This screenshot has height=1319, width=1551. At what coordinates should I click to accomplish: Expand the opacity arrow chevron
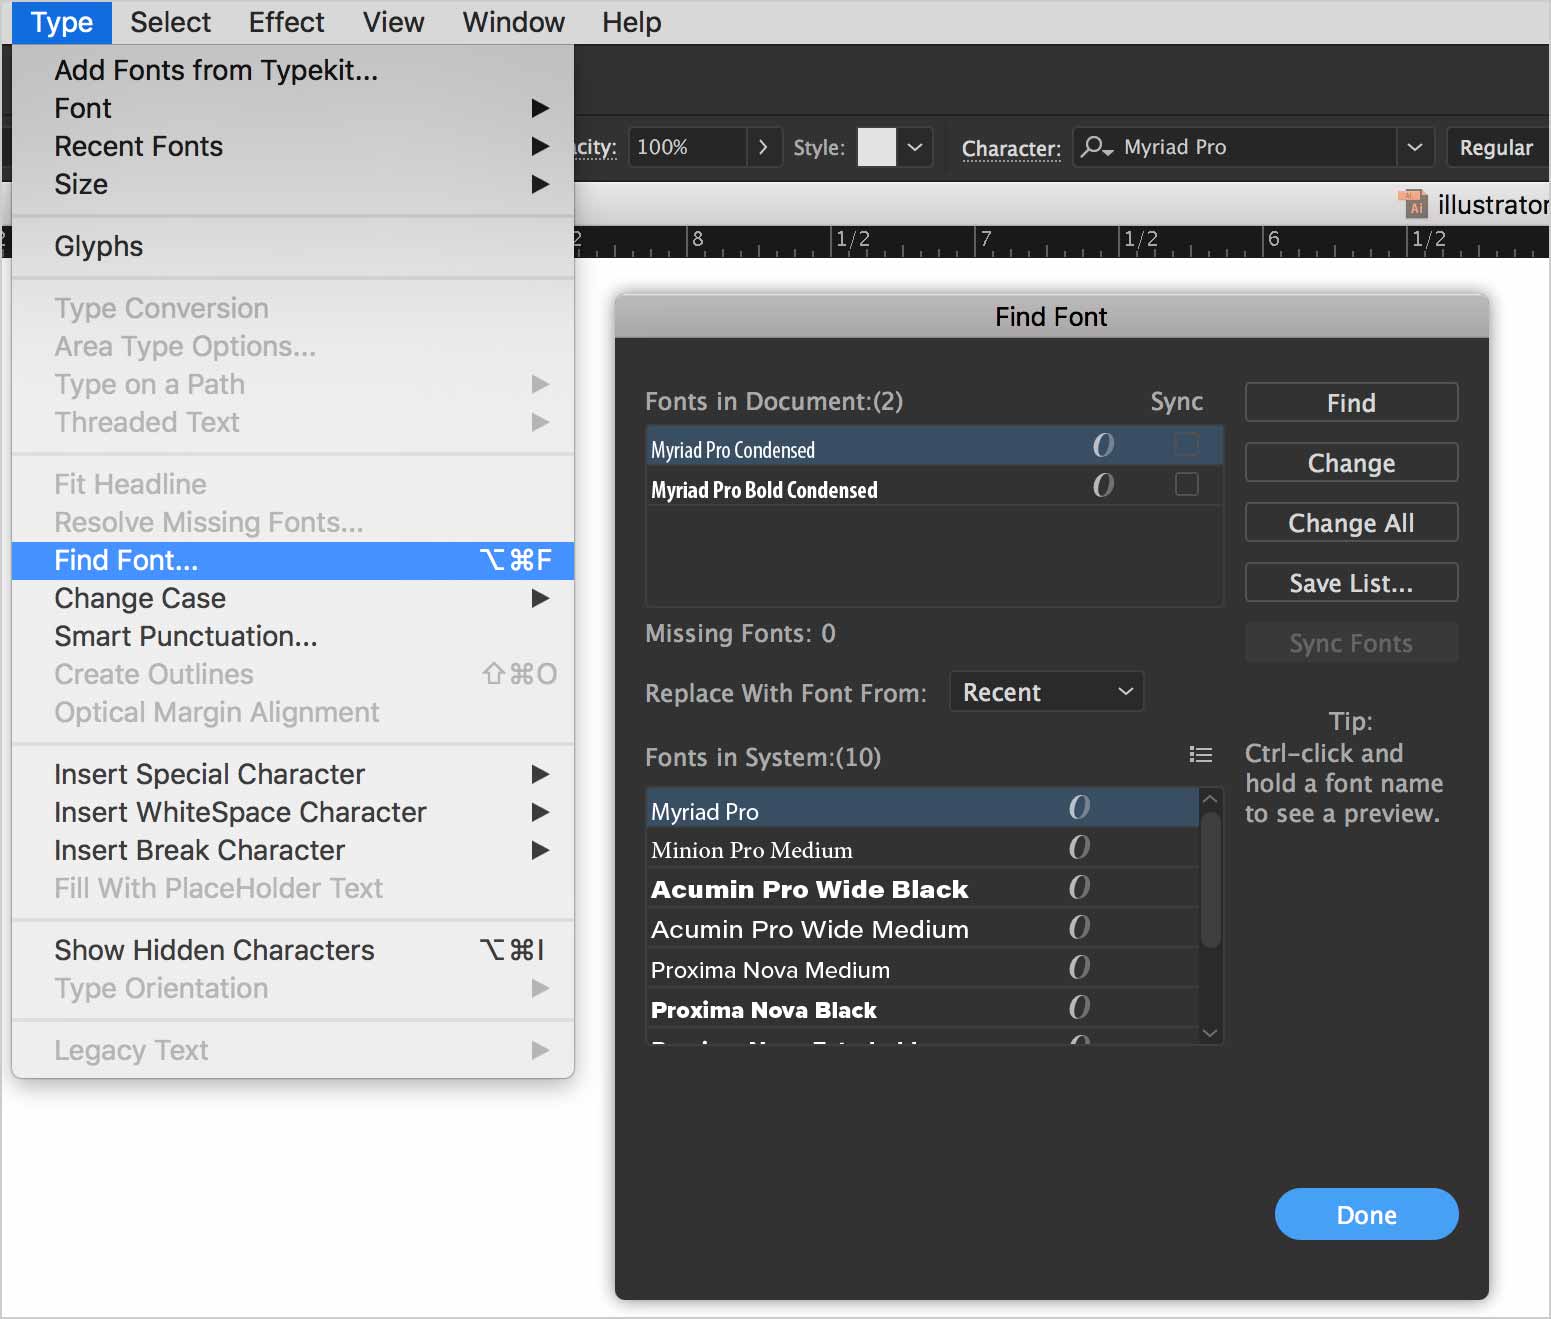pos(763,147)
